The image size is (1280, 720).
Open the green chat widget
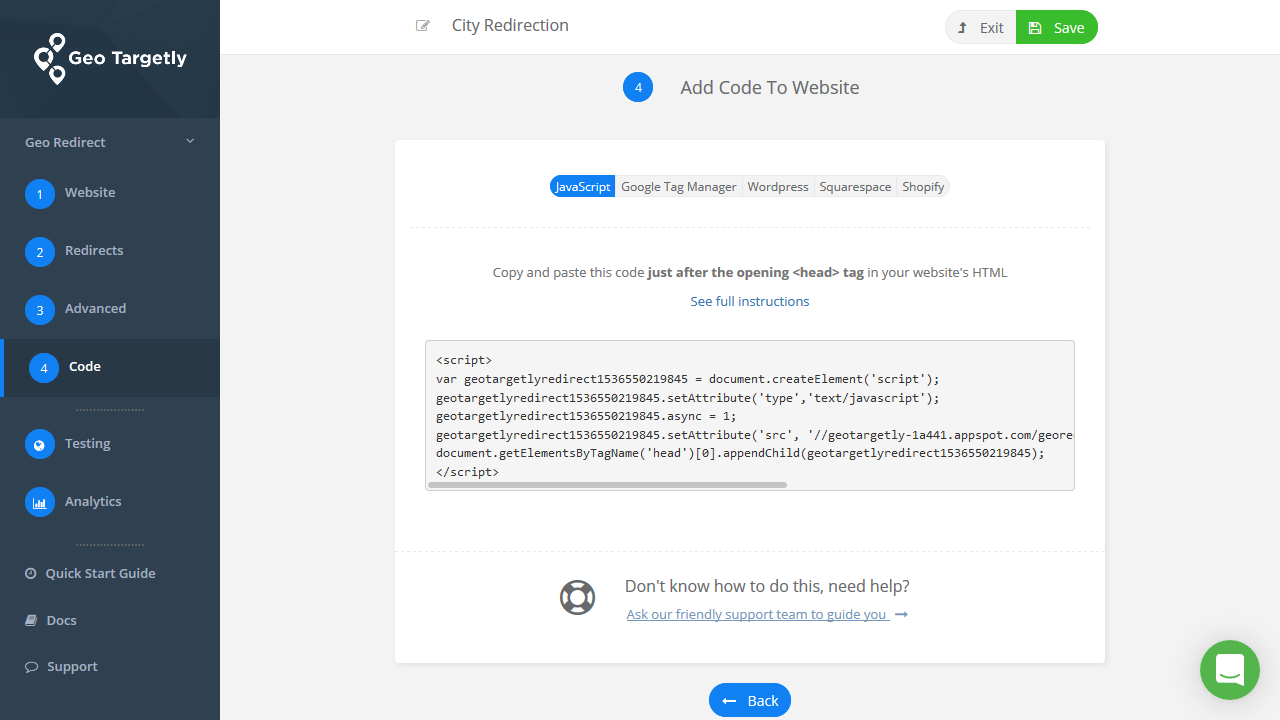pos(1230,670)
